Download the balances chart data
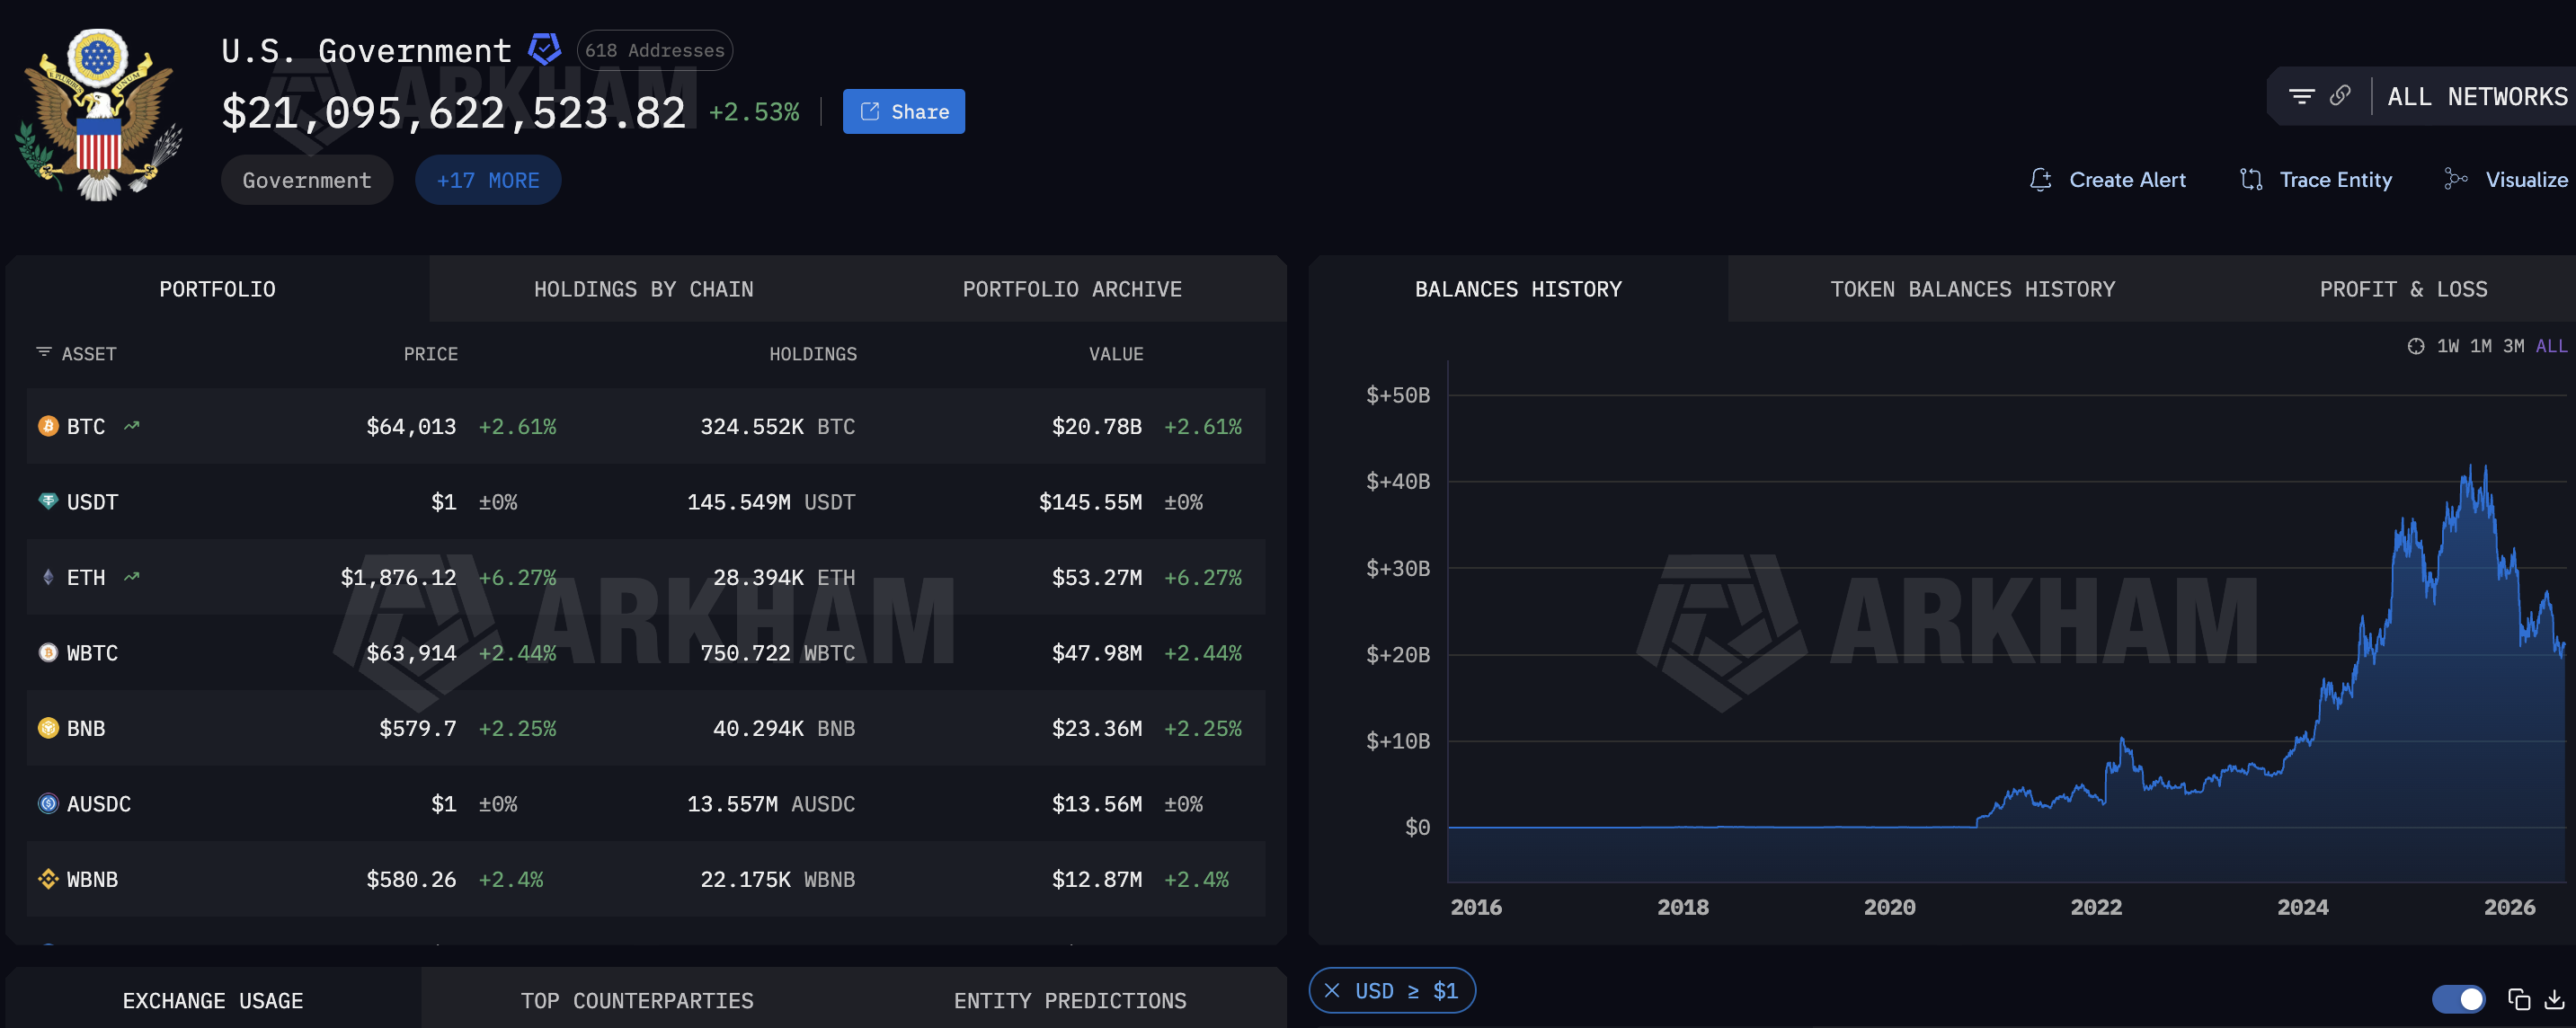Image resolution: width=2576 pixels, height=1028 pixels. click(2554, 998)
